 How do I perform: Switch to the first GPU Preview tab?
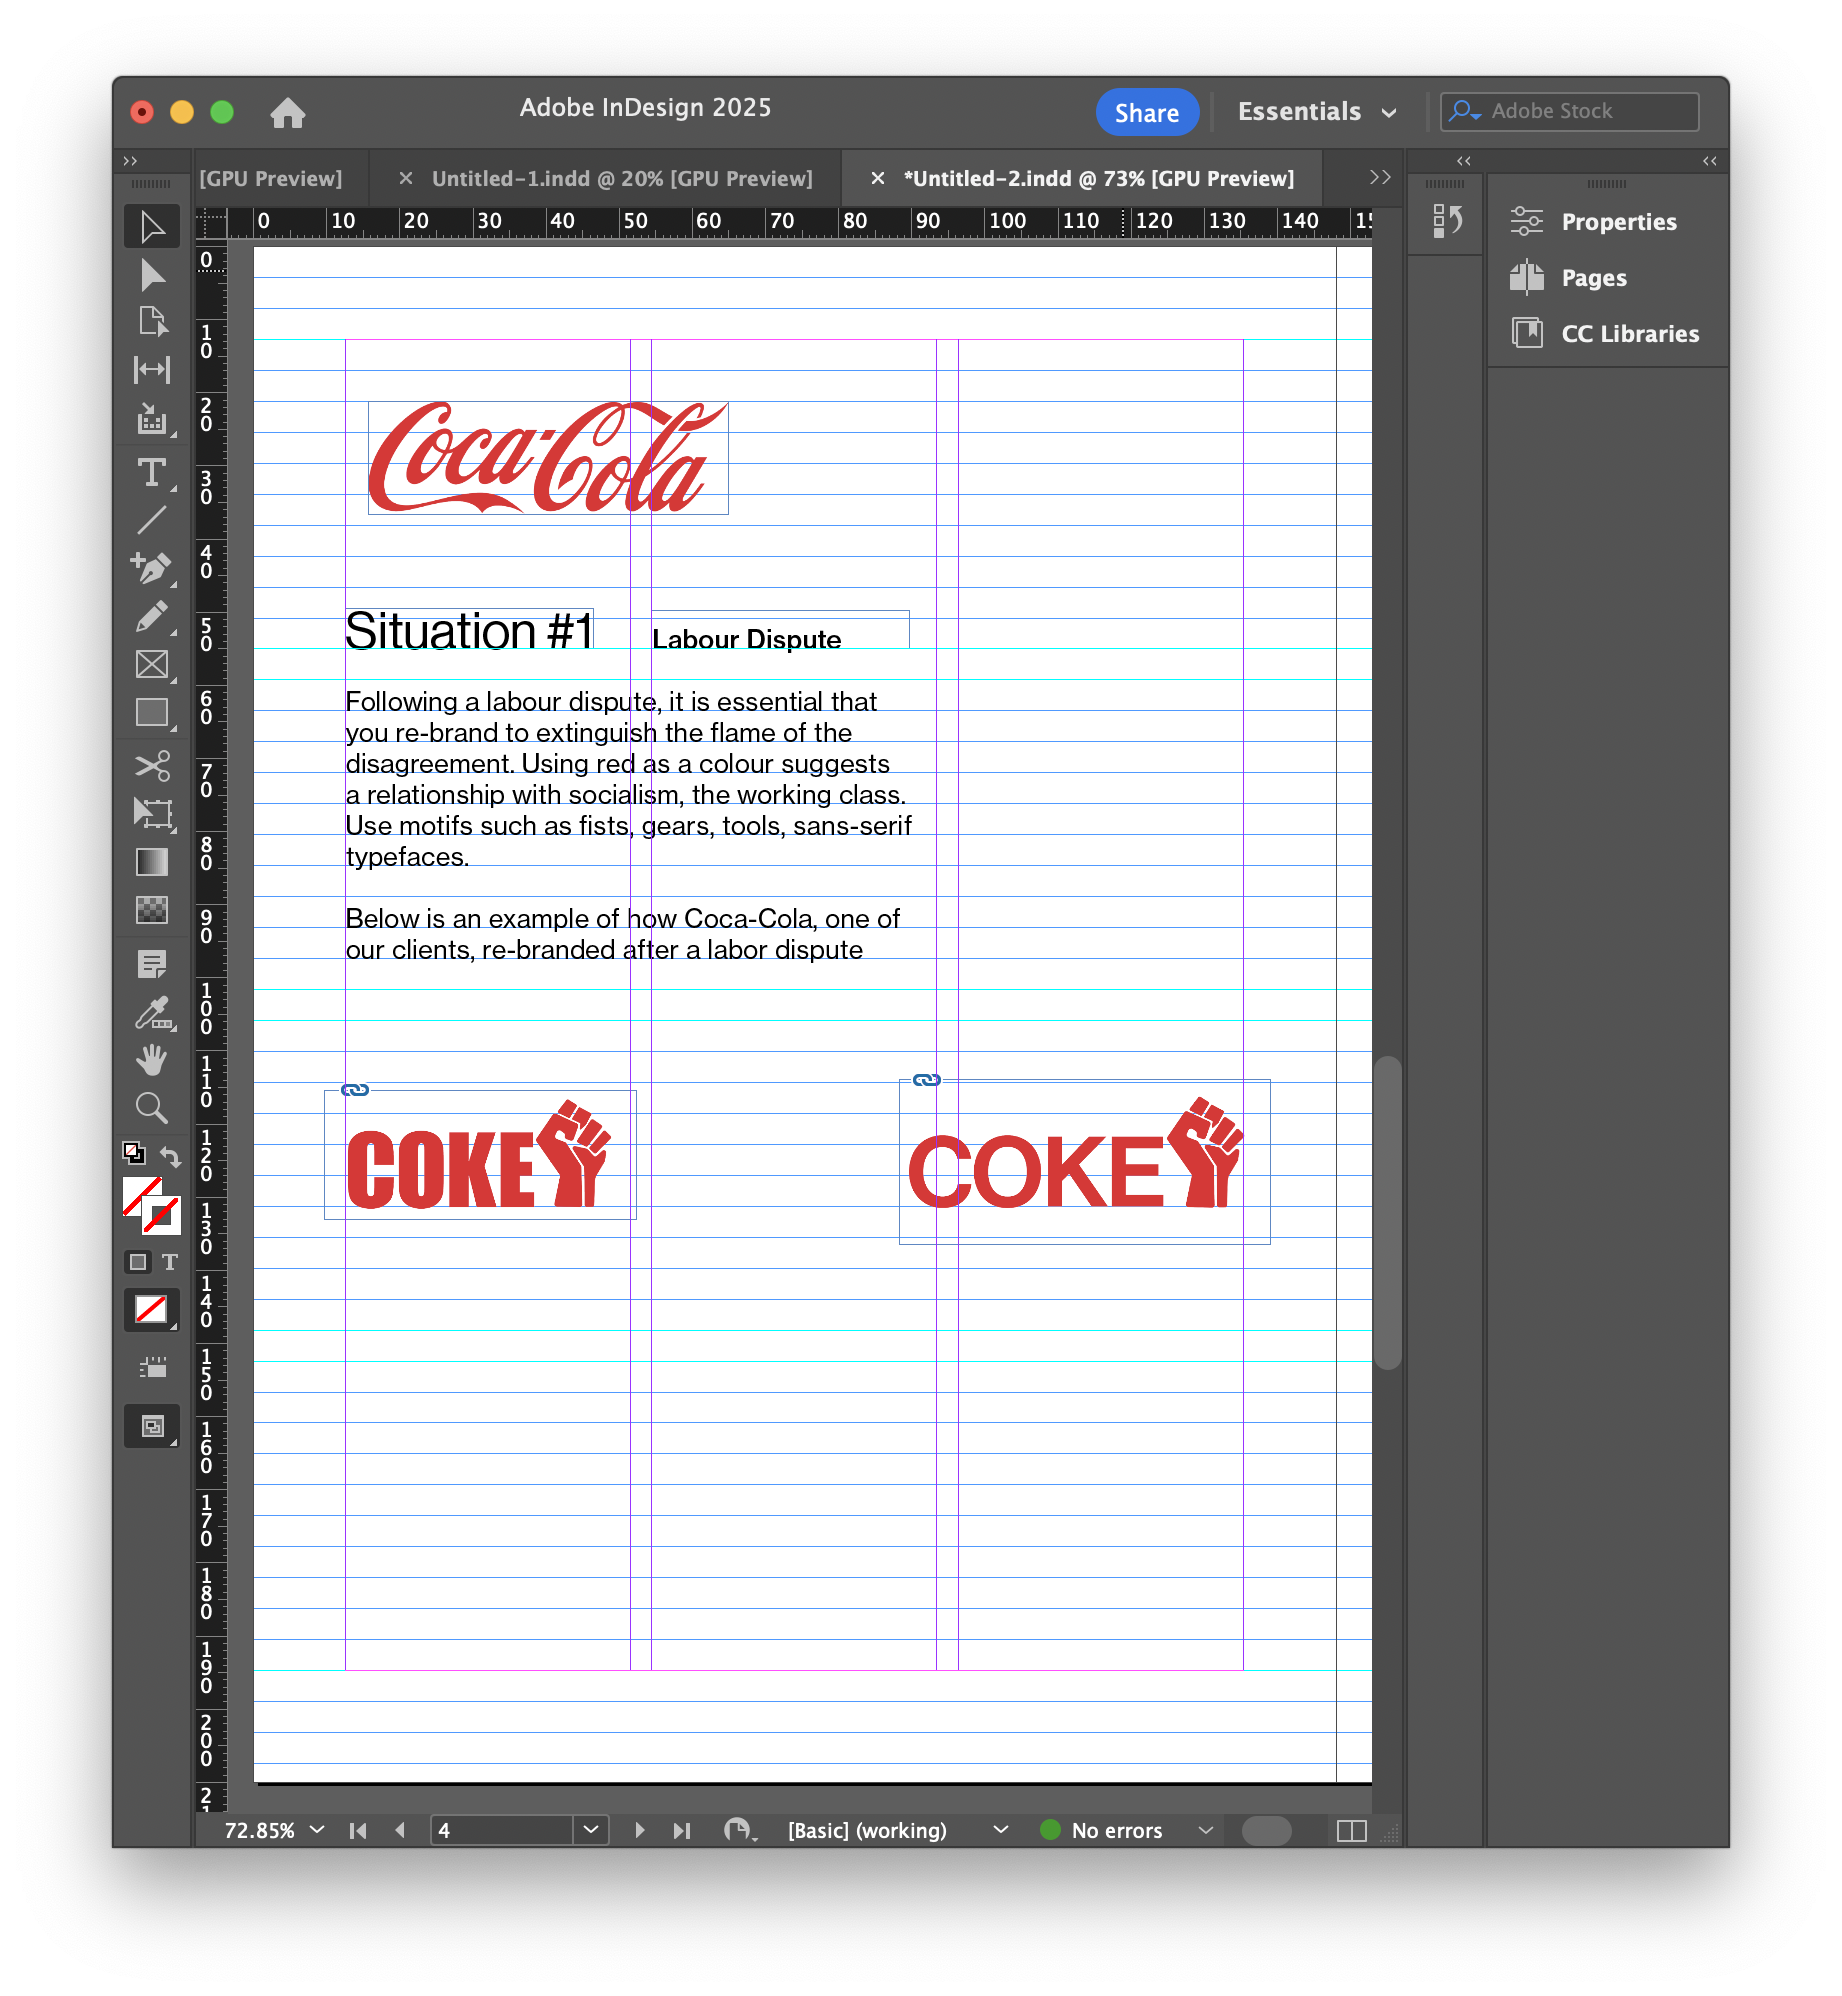(270, 178)
